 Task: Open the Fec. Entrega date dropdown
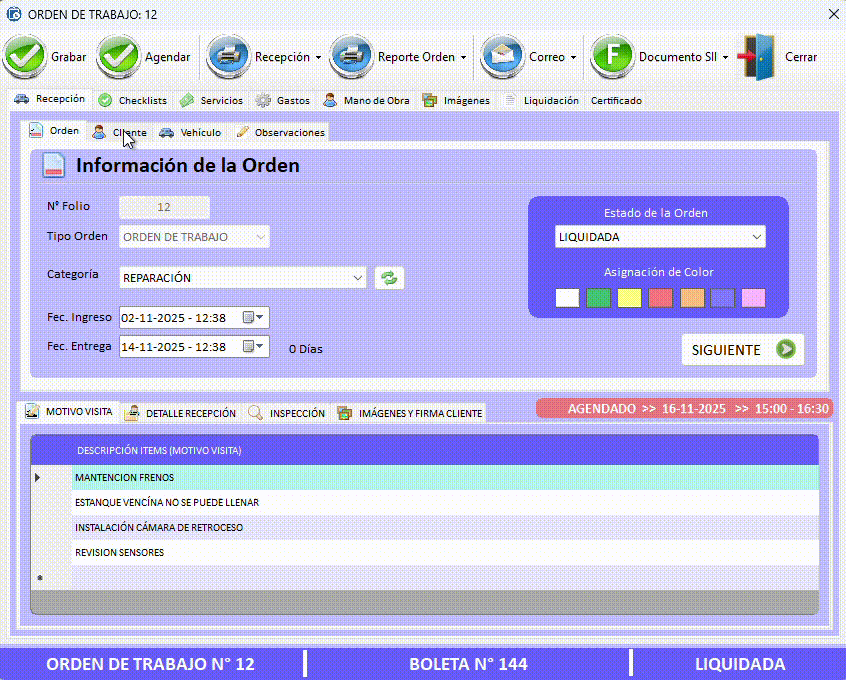click(255, 347)
